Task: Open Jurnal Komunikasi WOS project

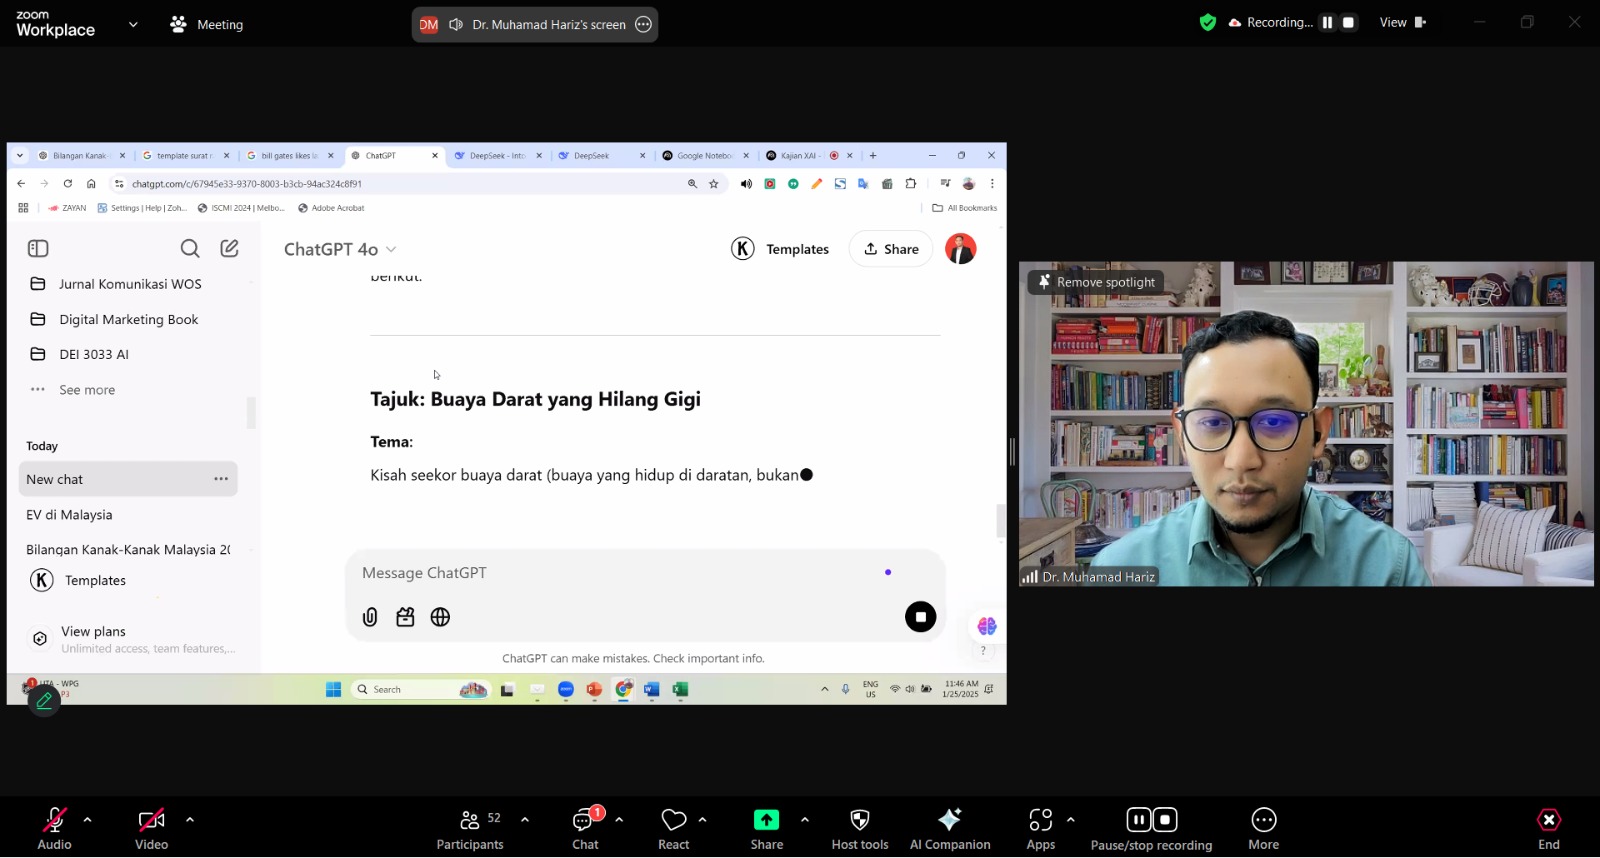Action: coord(129,284)
